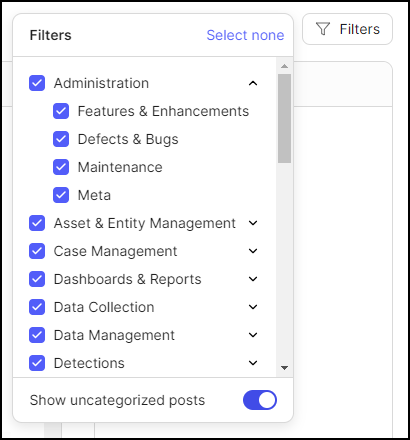This screenshot has width=410, height=440.
Task: Click the funnel icon on Filters button
Action: coord(323,29)
